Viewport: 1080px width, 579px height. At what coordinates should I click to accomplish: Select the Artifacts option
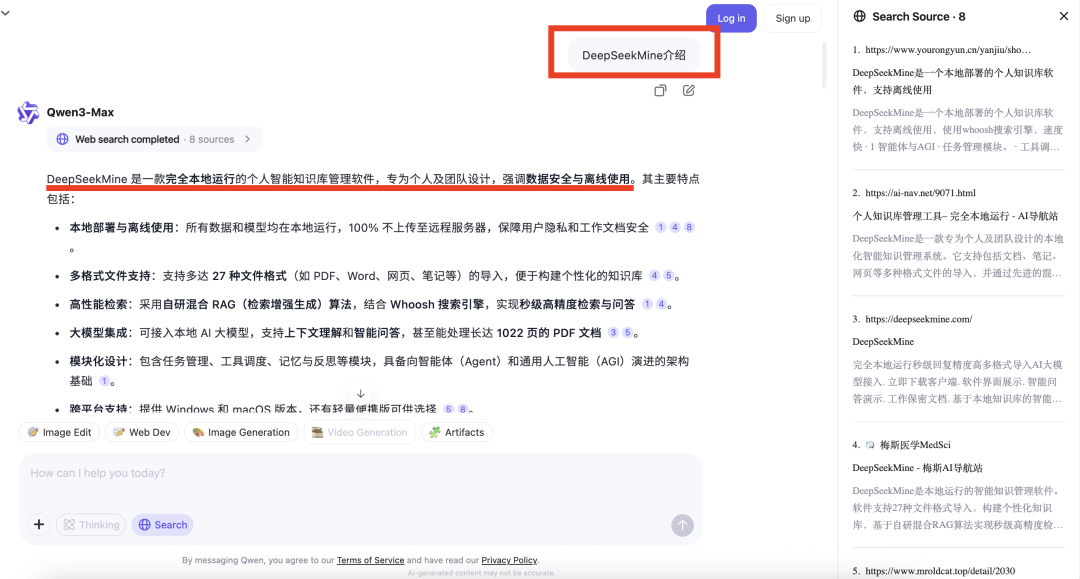coord(457,432)
